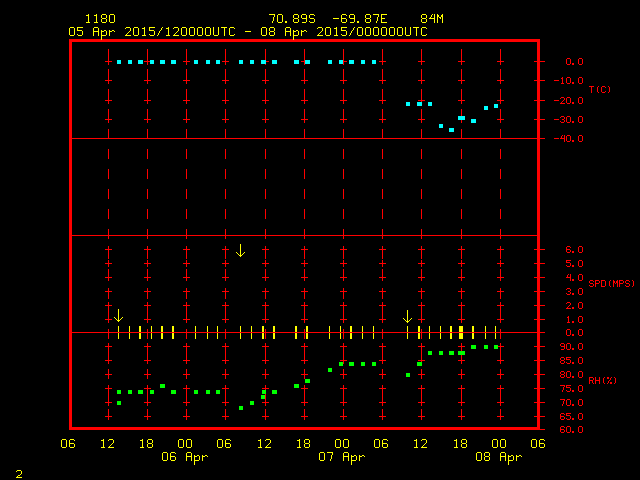Click the lowest green humidity data point

click(241, 408)
